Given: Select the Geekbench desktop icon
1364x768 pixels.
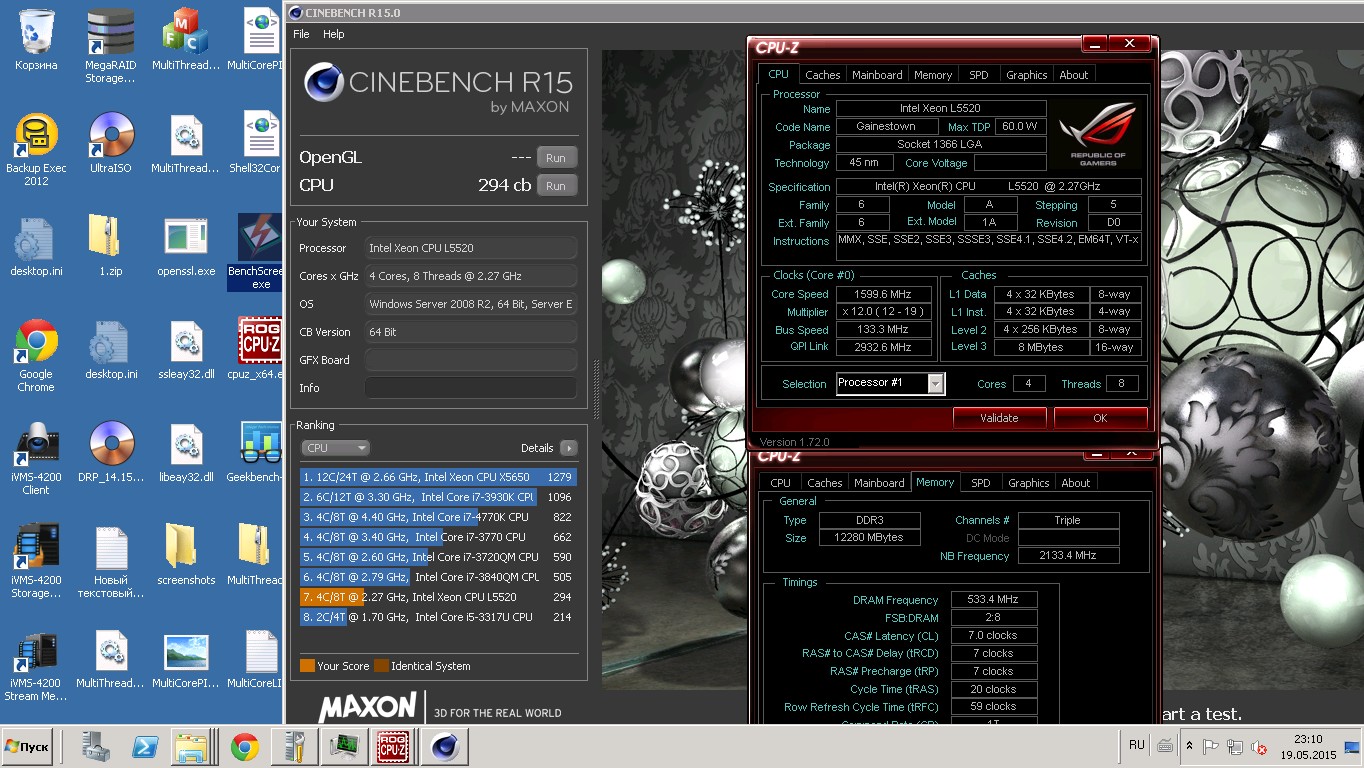Looking at the screenshot, I should [x=256, y=452].
